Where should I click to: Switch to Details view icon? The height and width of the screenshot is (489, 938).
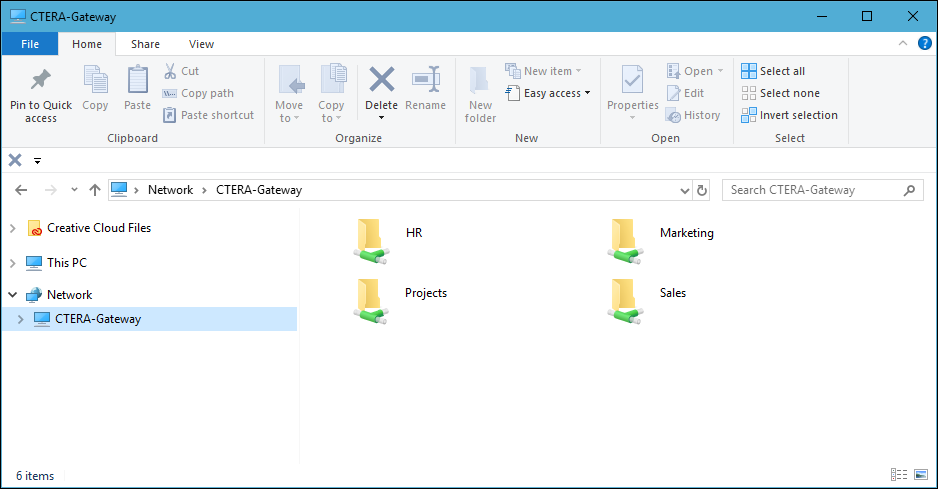899,475
